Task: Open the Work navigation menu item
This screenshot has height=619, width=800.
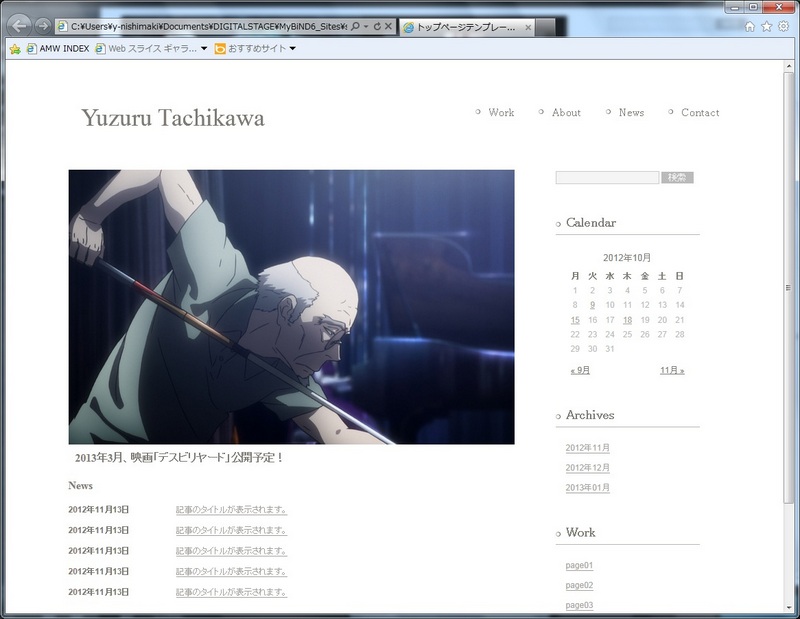Action: pos(501,112)
